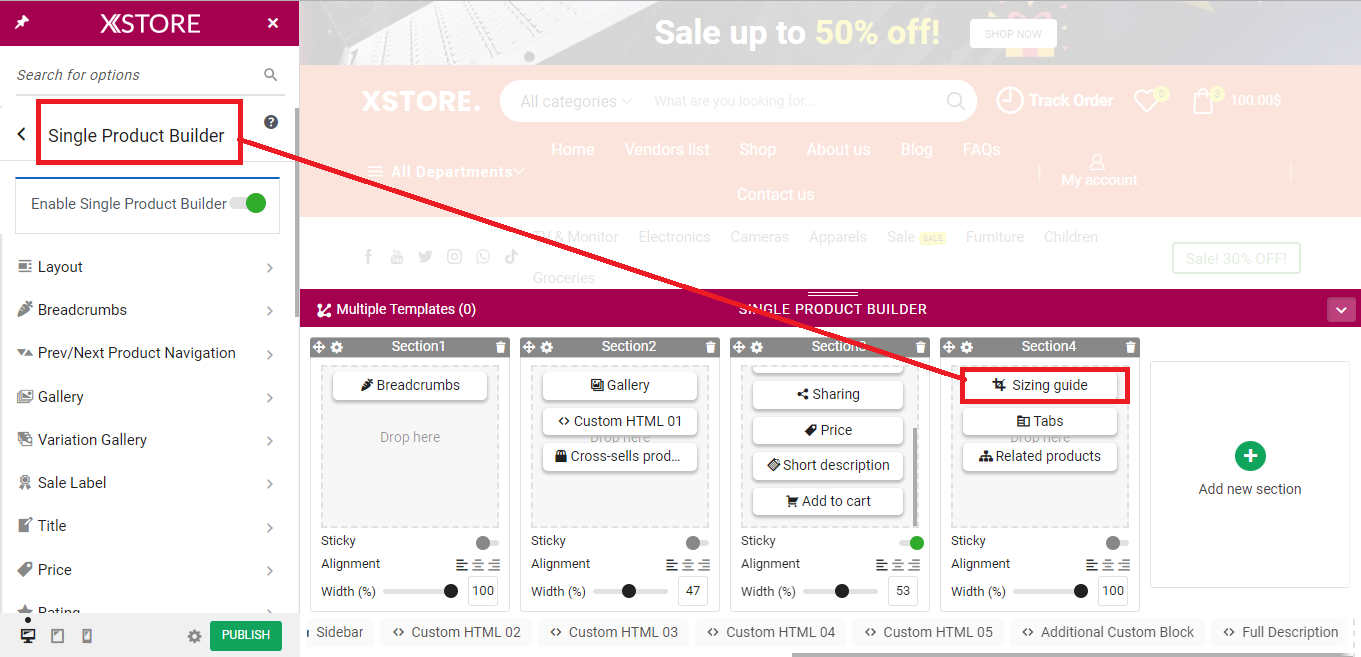Click Section3 width value field showing 53
This screenshot has height=657, width=1361.
pos(903,591)
